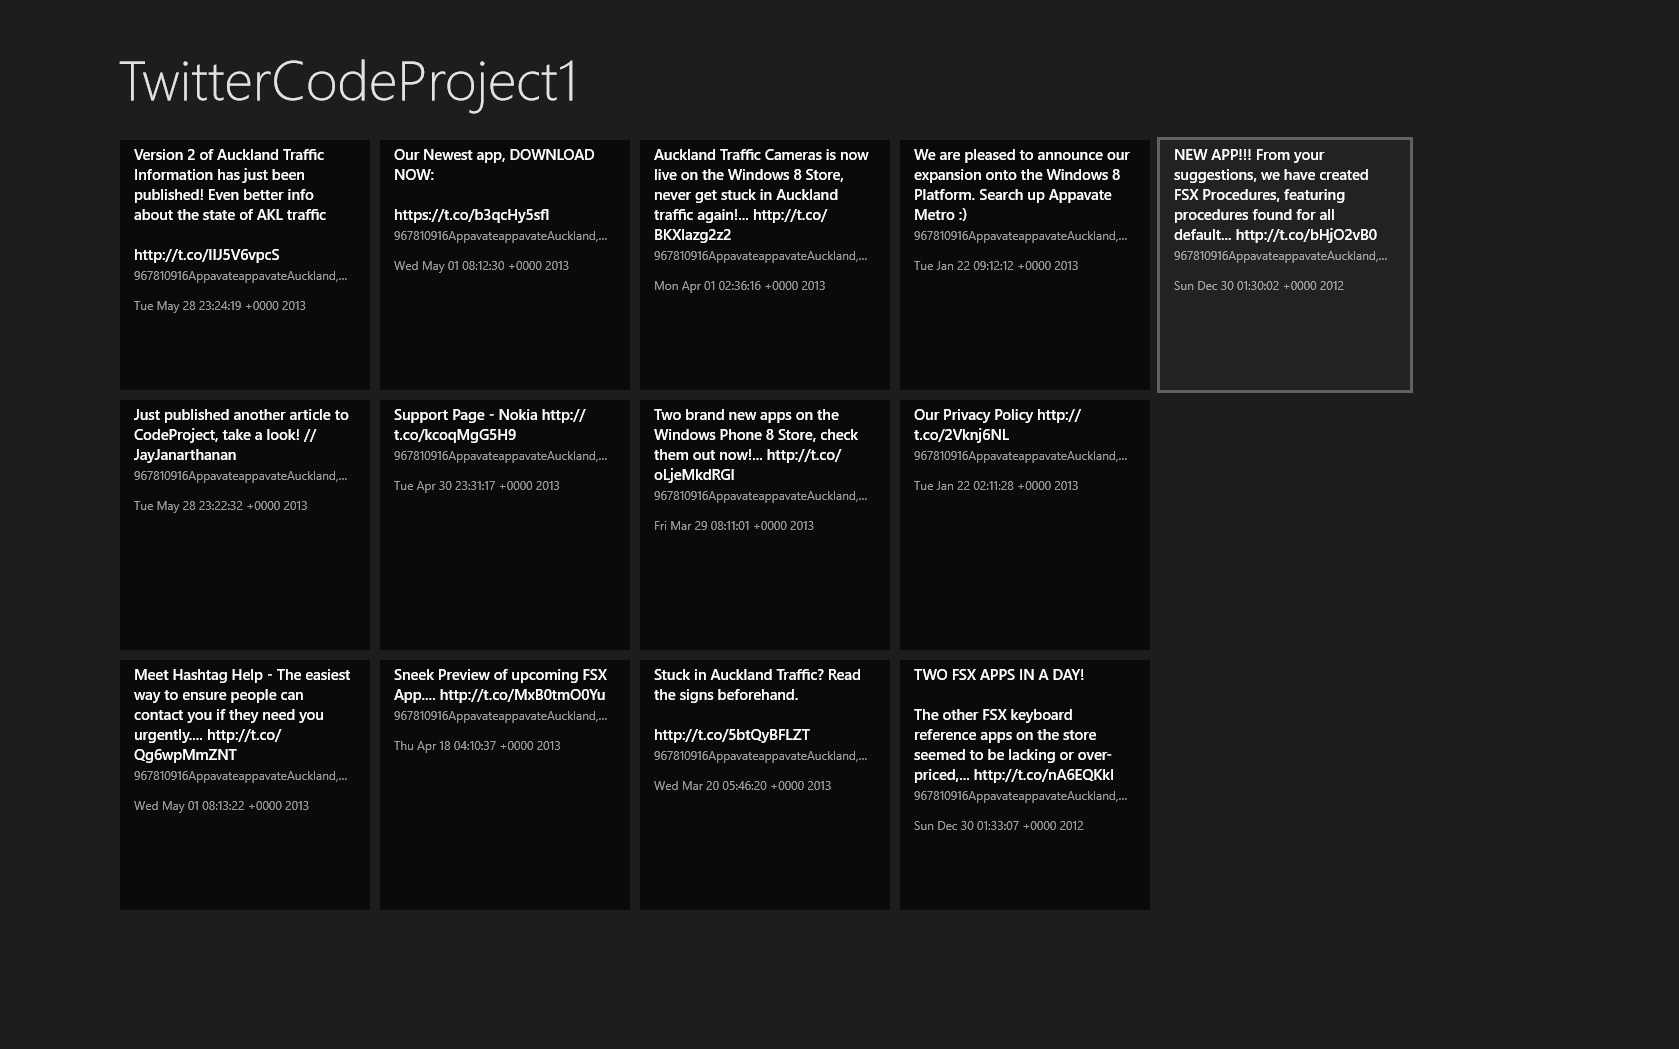The height and width of the screenshot is (1049, 1679).
Task: Click the http://t.co/5btQyBFLZT link text
Action: (x=732, y=735)
